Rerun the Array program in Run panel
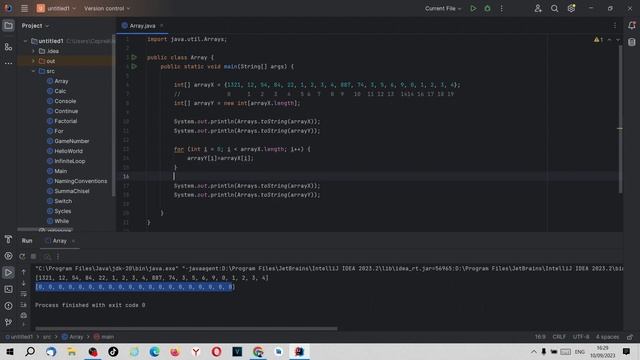The image size is (640, 360). [x=22, y=256]
